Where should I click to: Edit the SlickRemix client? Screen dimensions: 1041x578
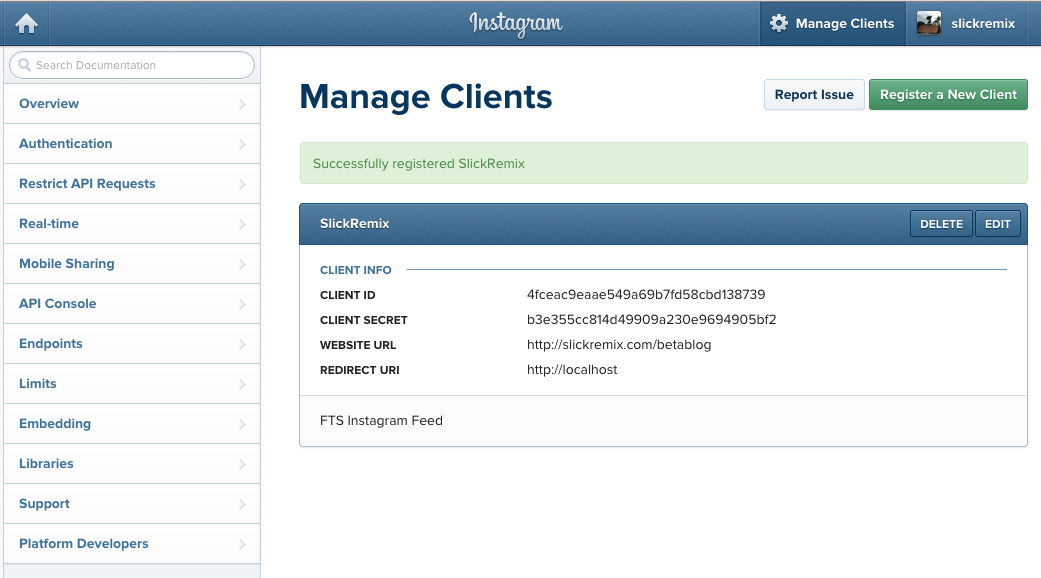tap(997, 224)
